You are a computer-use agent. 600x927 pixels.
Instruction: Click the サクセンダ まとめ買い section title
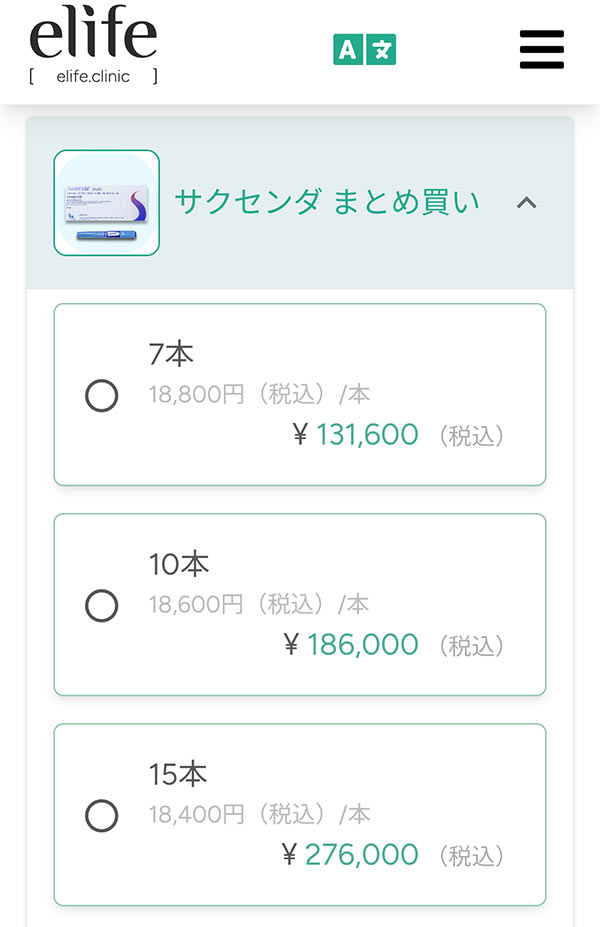(327, 202)
